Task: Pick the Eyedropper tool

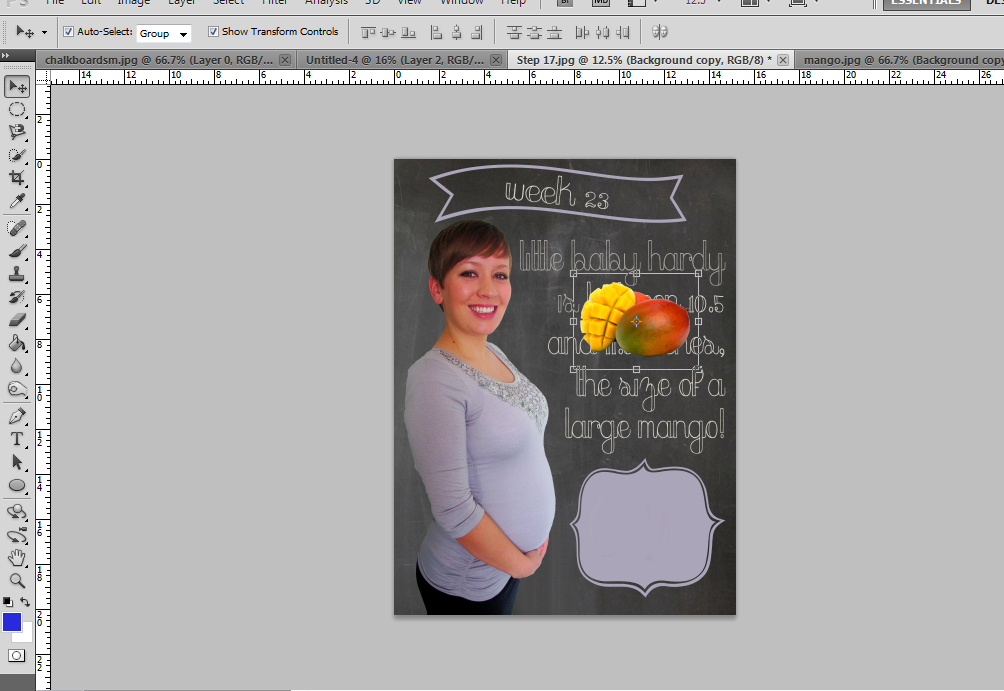Action: click(17, 198)
